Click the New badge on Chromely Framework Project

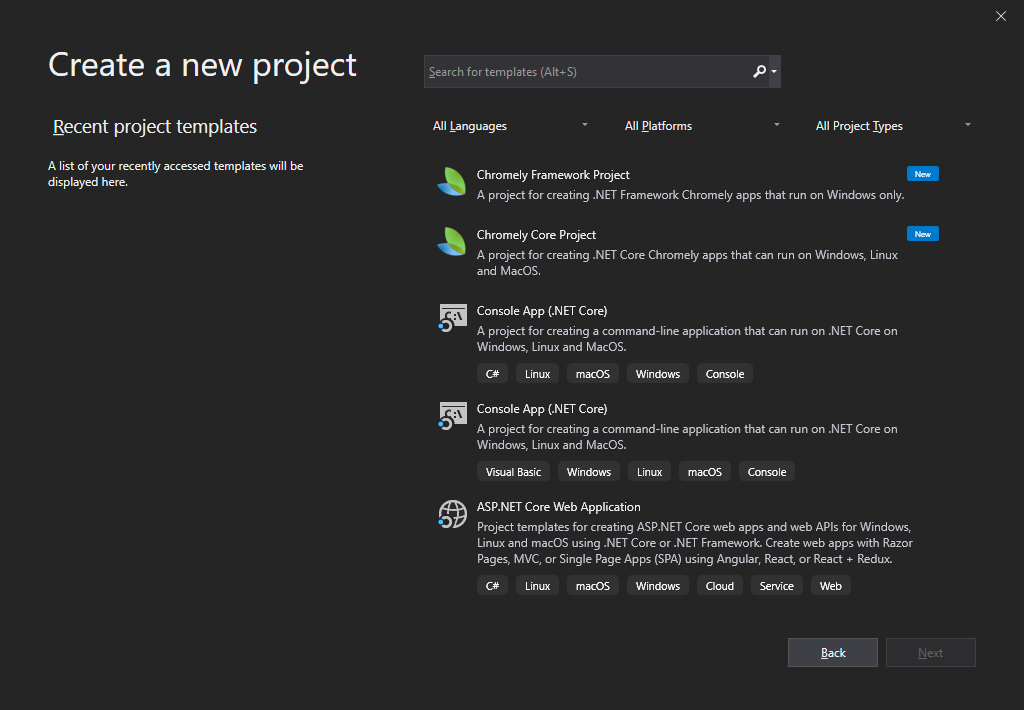tap(922, 174)
